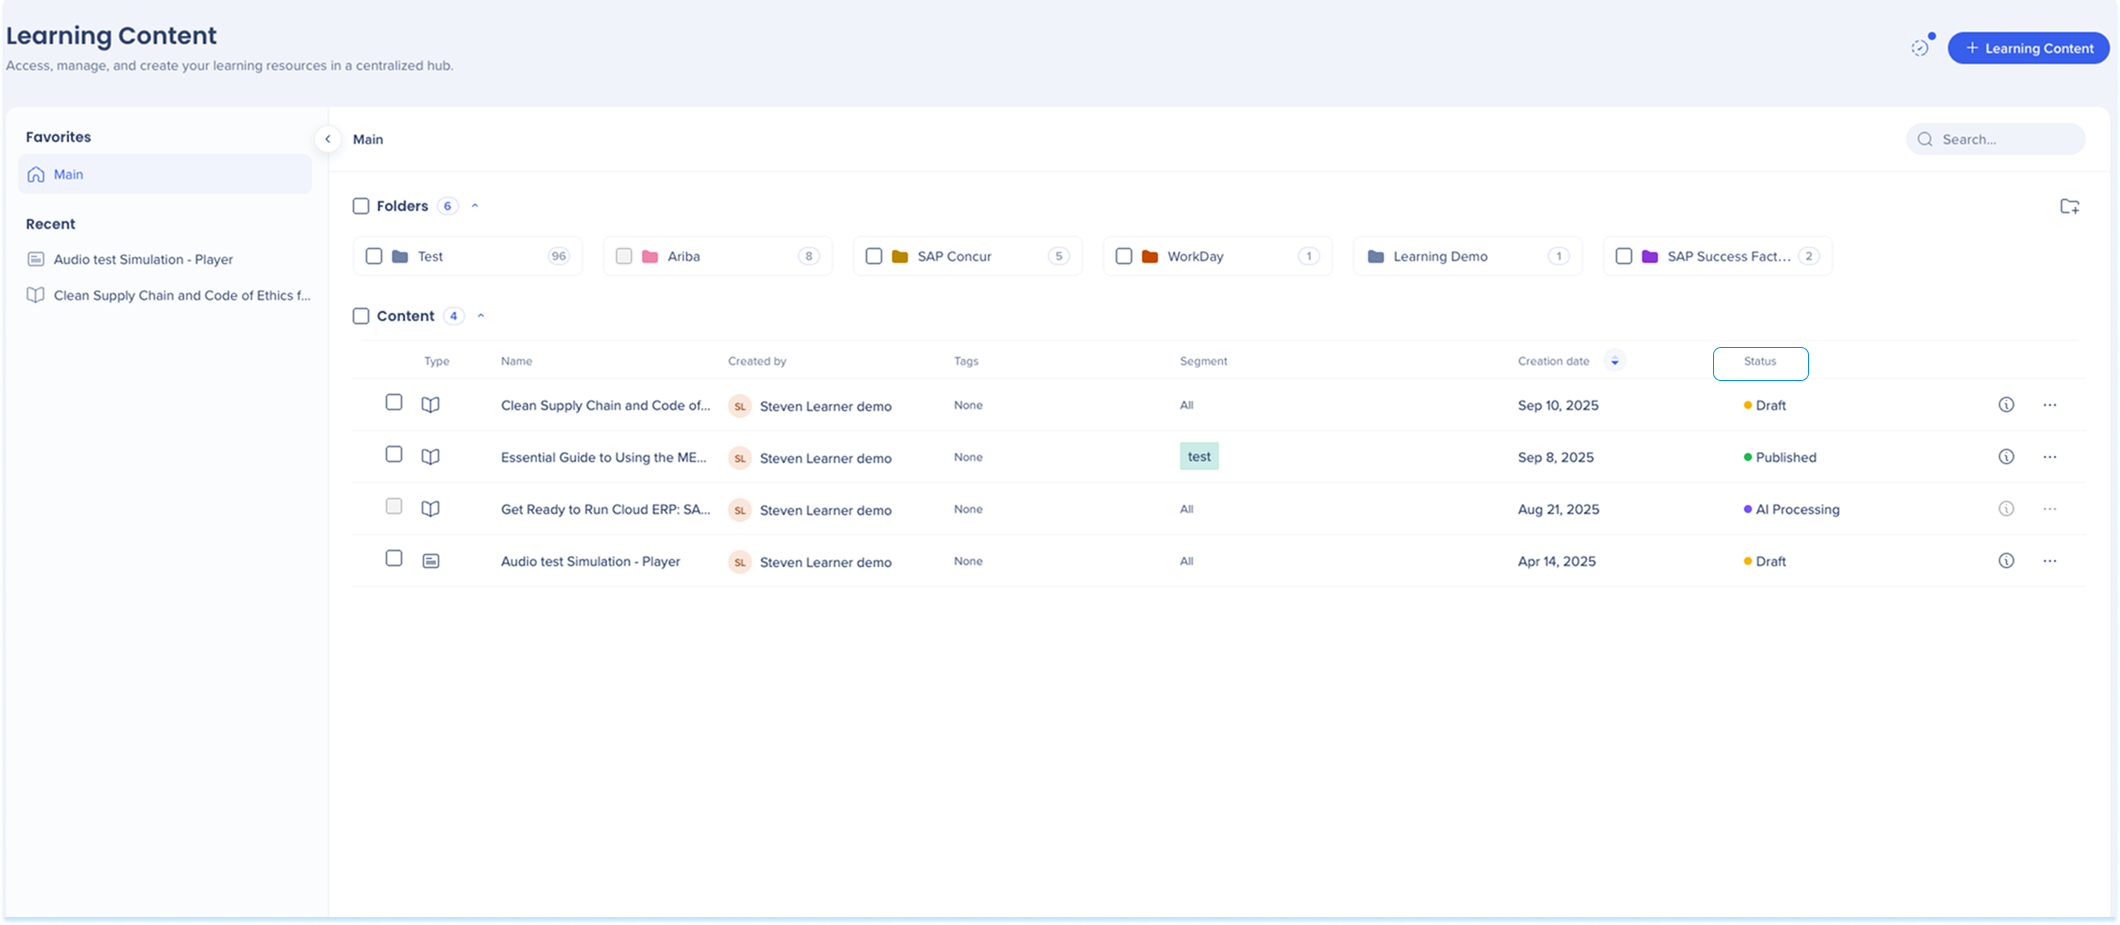Screen dimensions: 2120x925
Task: Open more options for Essential Guide row
Action: pos(2049,457)
